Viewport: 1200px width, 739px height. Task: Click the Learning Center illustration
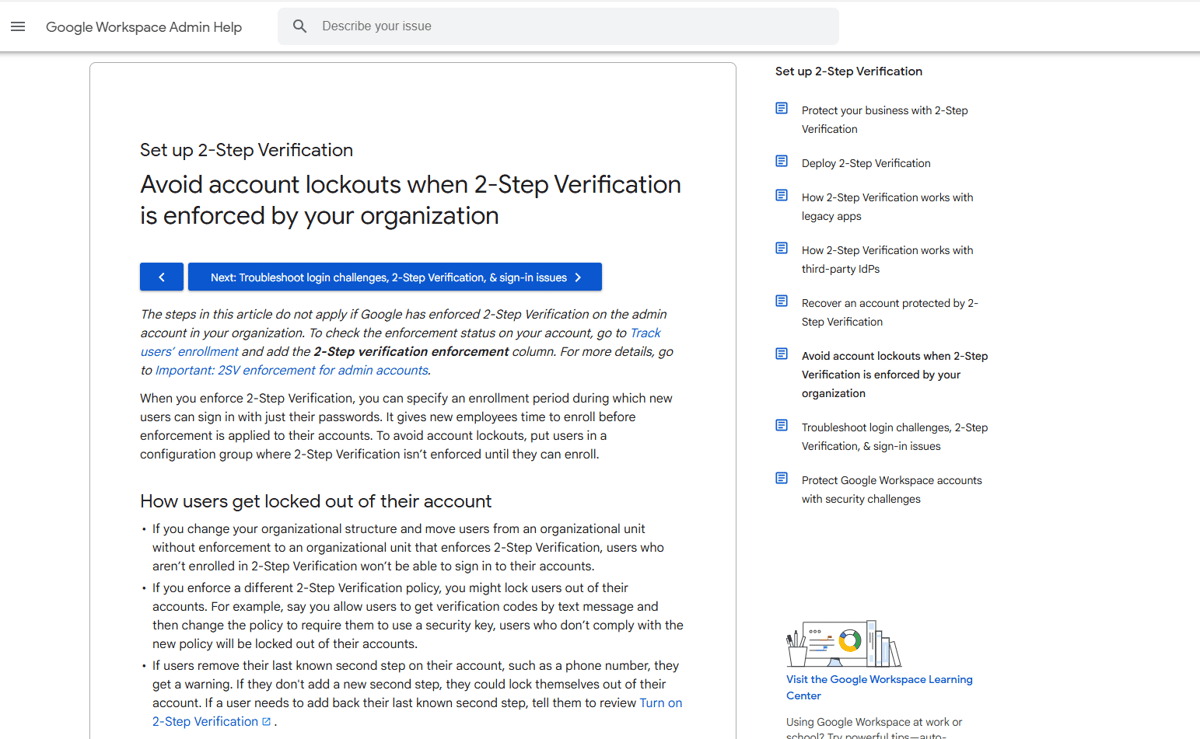click(843, 643)
